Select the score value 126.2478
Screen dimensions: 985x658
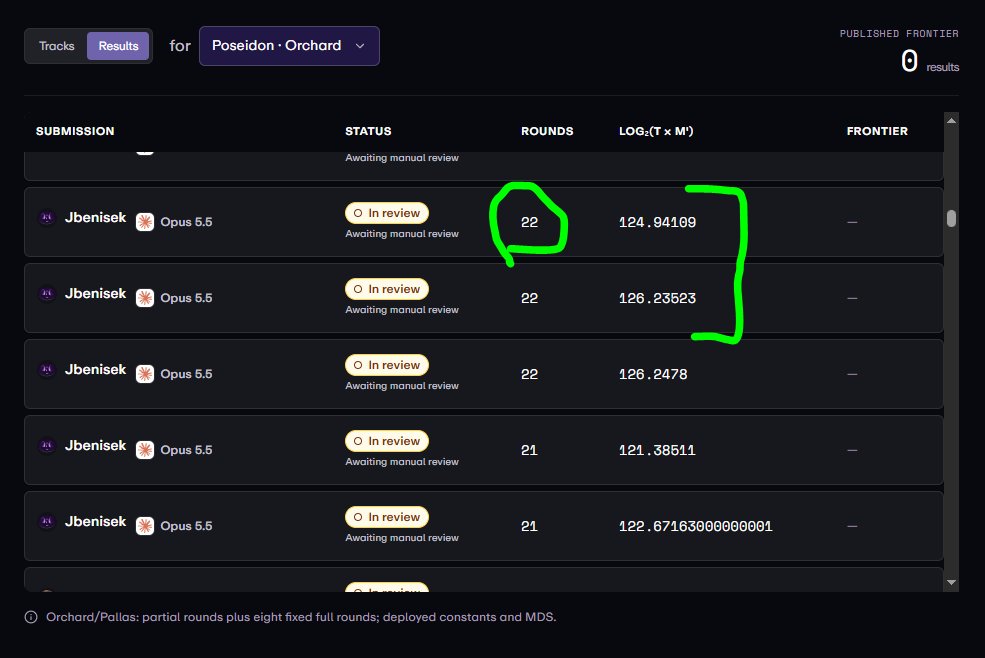653,374
